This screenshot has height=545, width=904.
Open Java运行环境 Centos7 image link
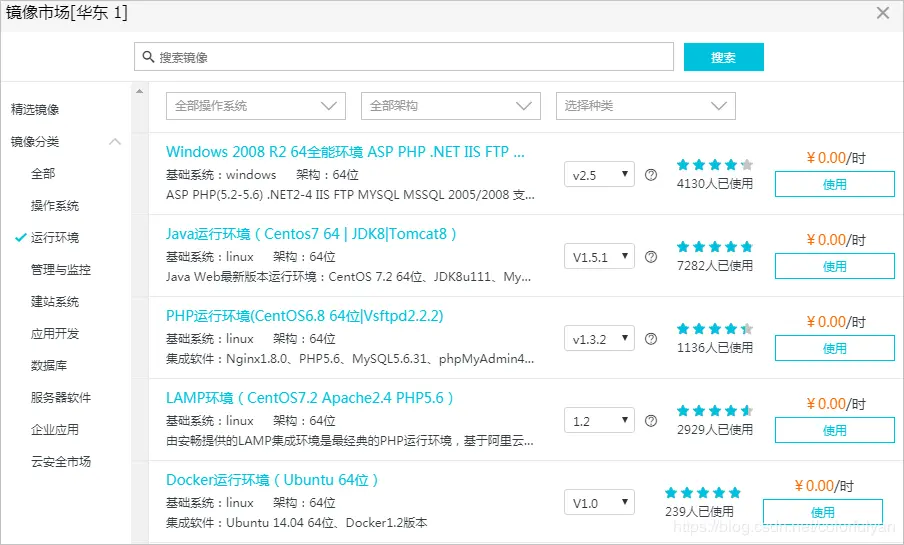coord(311,234)
